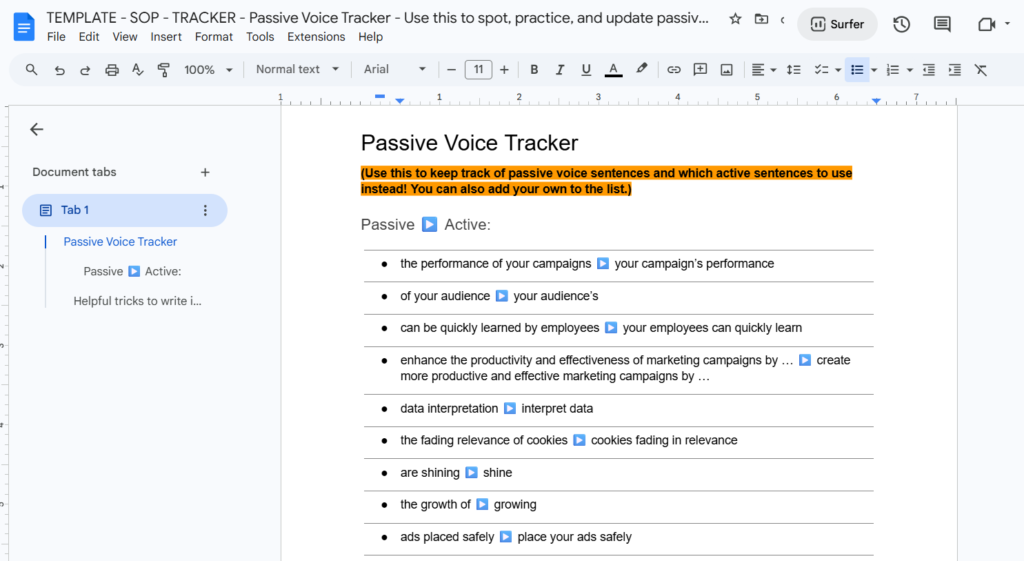Click the document title text

pyautogui.click(x=377, y=18)
